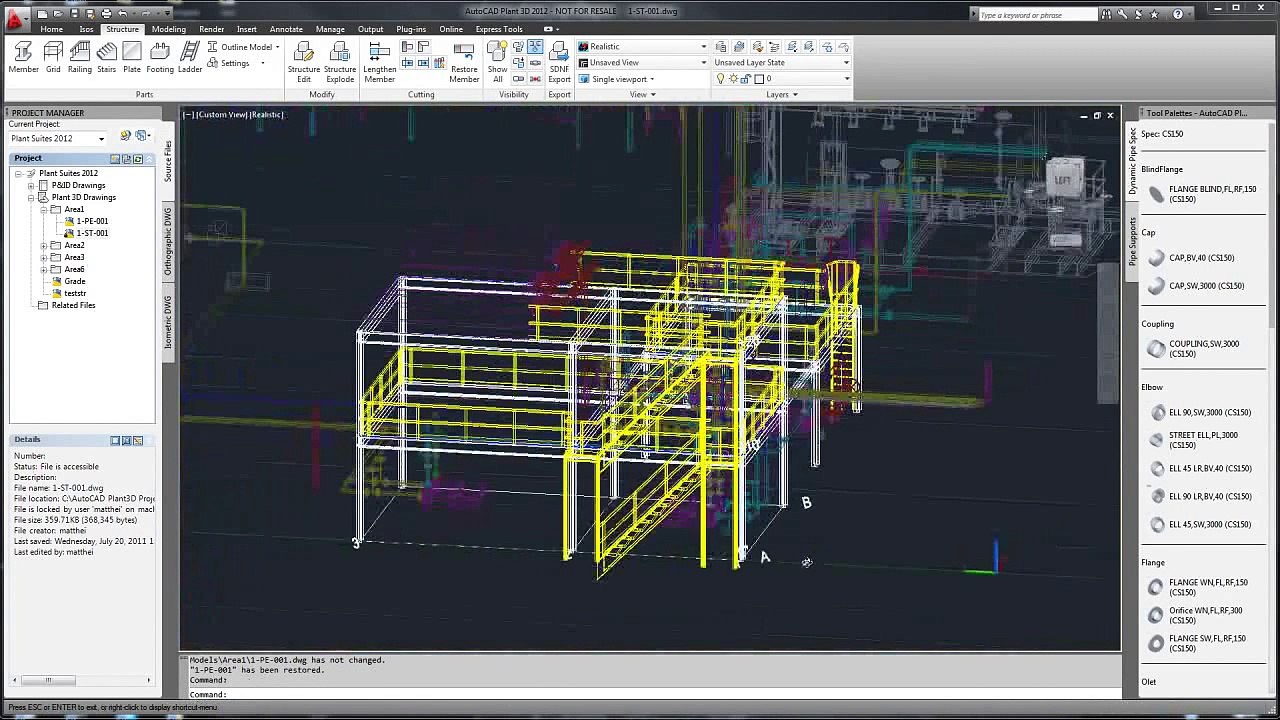
Task: Switch to the Modeling ribbon tab
Action: tap(169, 29)
